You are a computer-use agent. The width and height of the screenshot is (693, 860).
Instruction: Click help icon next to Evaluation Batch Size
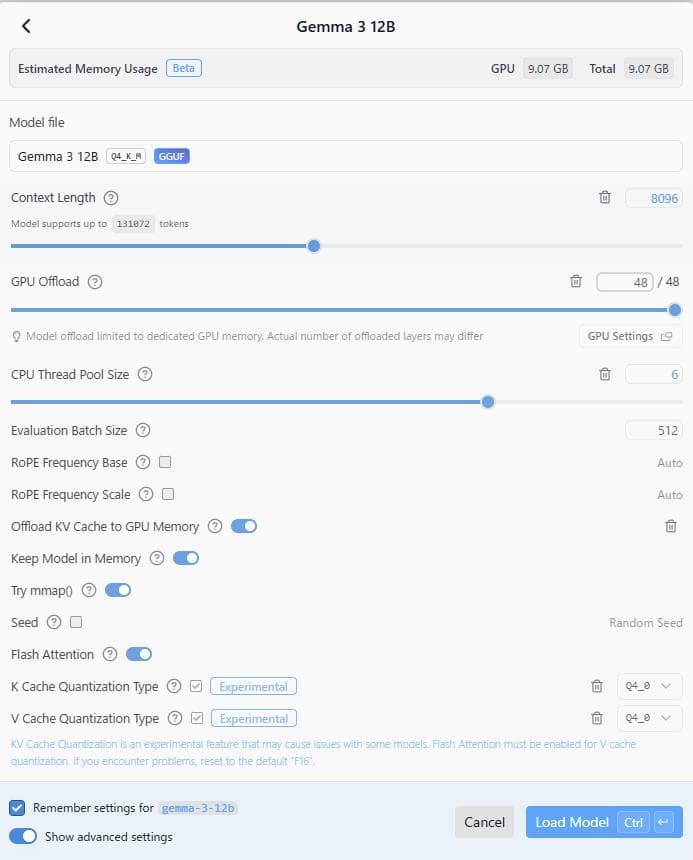coord(143,430)
